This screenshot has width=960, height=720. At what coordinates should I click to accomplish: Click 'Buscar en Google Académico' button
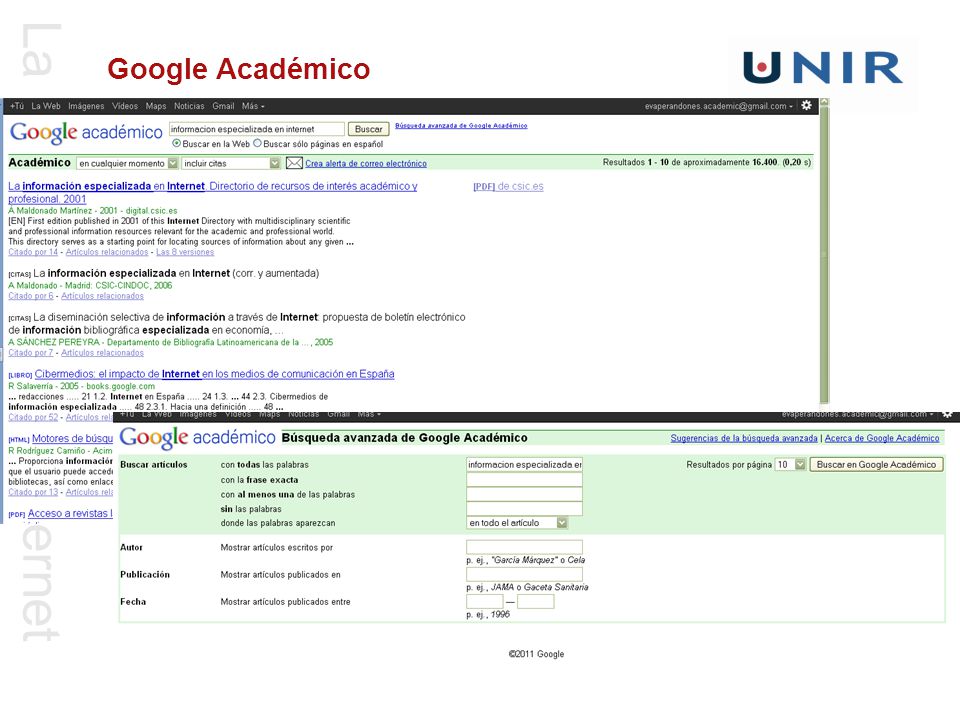[876, 465]
